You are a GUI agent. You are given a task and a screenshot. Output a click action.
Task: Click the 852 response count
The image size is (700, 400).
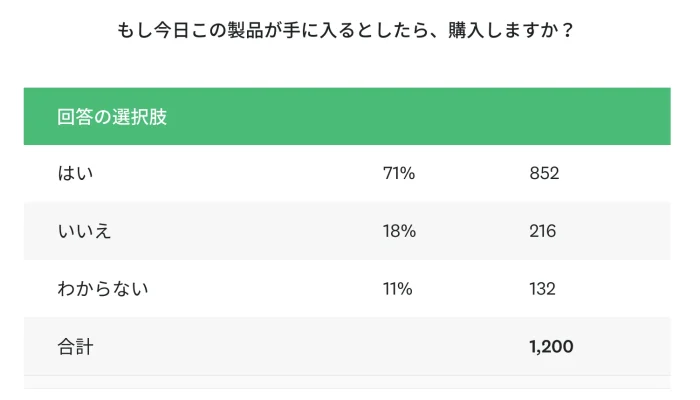coord(544,174)
